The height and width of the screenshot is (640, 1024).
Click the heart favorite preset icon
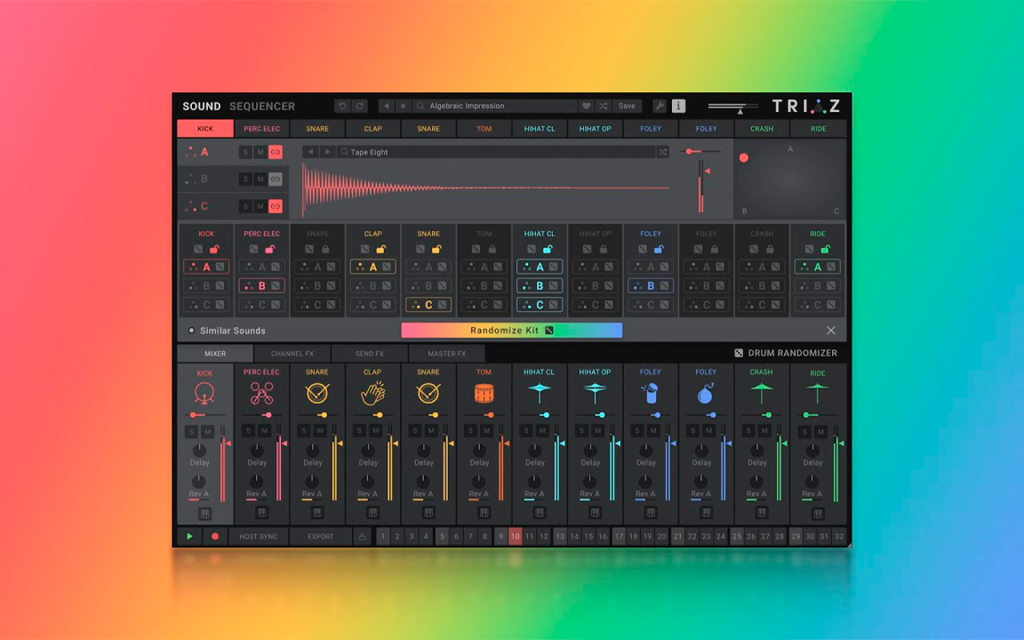click(586, 106)
